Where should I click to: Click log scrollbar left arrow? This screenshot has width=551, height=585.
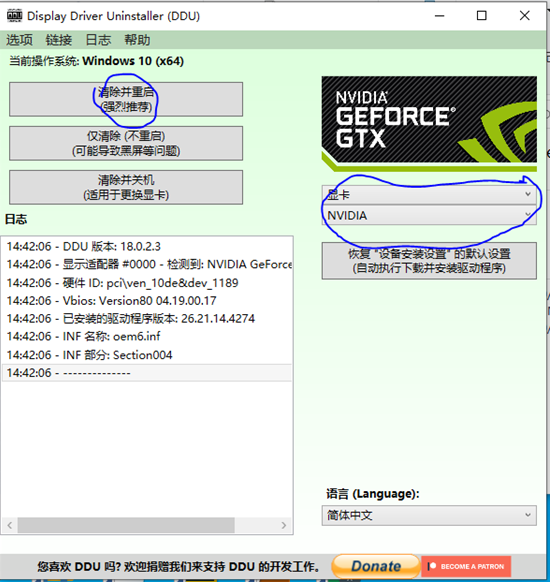click(10, 525)
